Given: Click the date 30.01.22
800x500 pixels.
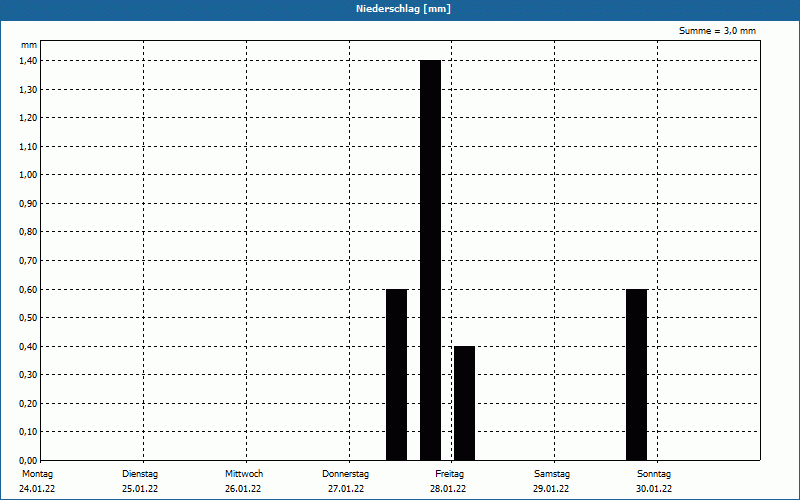Looking at the screenshot, I should pyautogui.click(x=654, y=489).
